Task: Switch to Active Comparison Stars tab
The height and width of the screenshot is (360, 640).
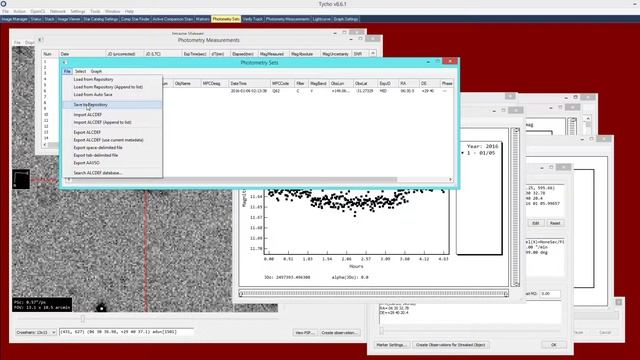Action: click(172, 19)
